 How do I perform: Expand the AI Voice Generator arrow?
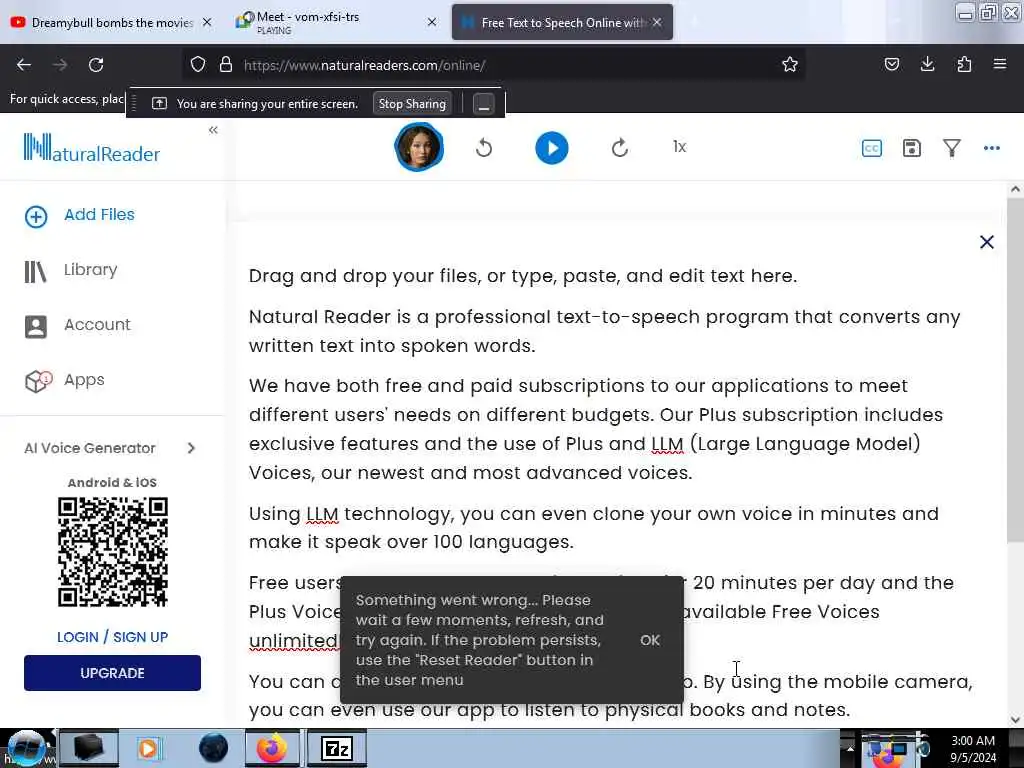point(191,448)
